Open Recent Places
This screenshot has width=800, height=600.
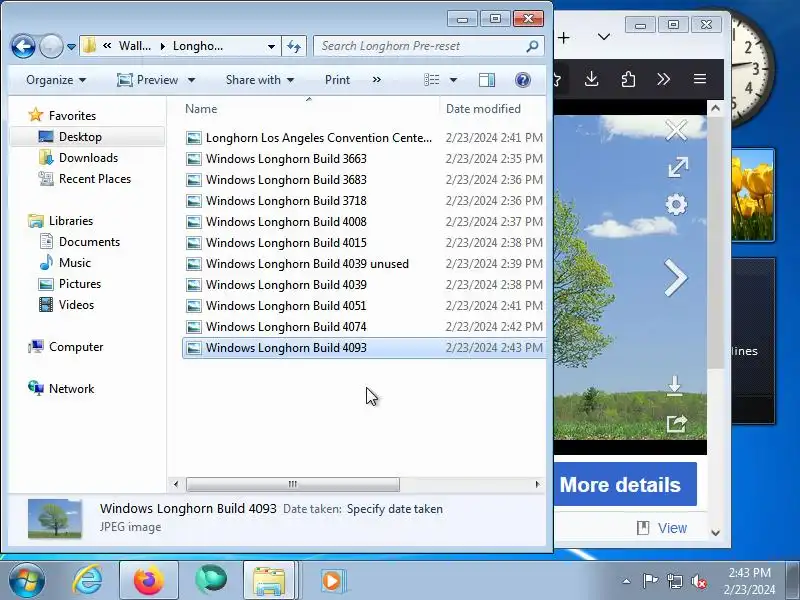95,179
